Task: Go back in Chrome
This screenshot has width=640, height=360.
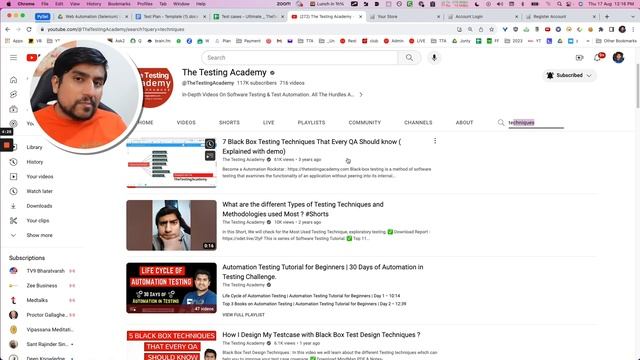Action: coord(8,29)
